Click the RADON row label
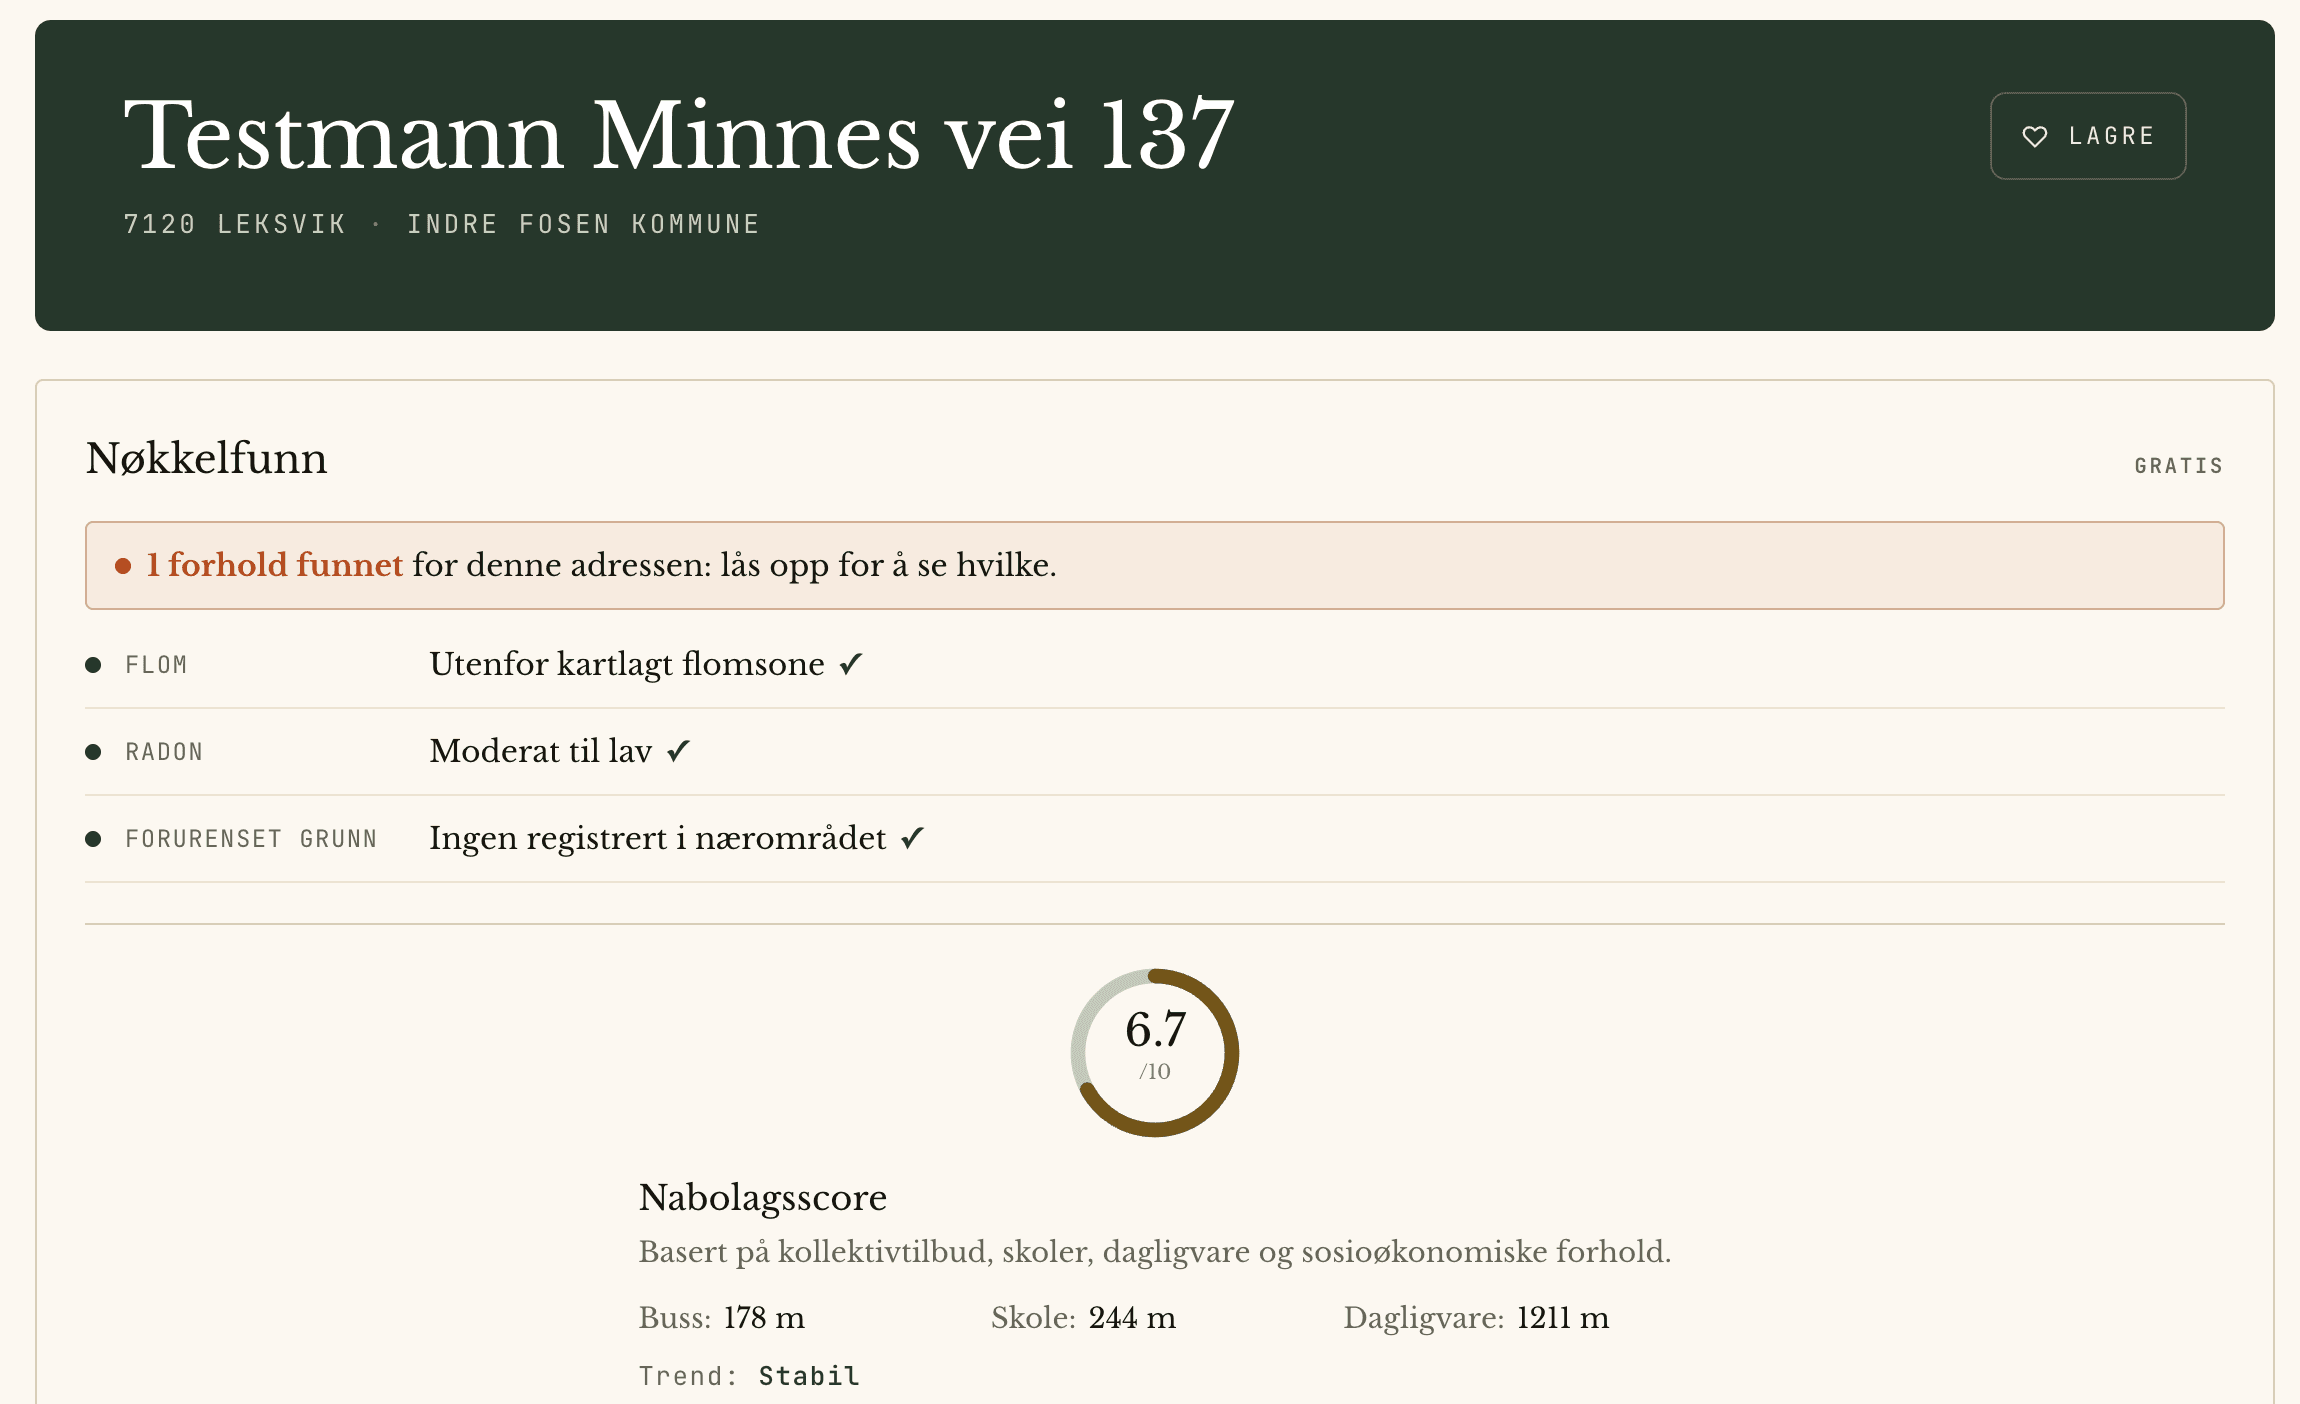 tap(164, 752)
